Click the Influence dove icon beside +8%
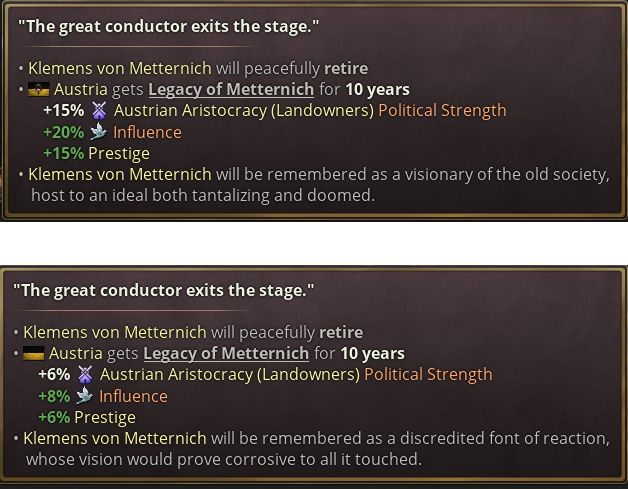Screen dimensions: 628x489 (x=85, y=396)
